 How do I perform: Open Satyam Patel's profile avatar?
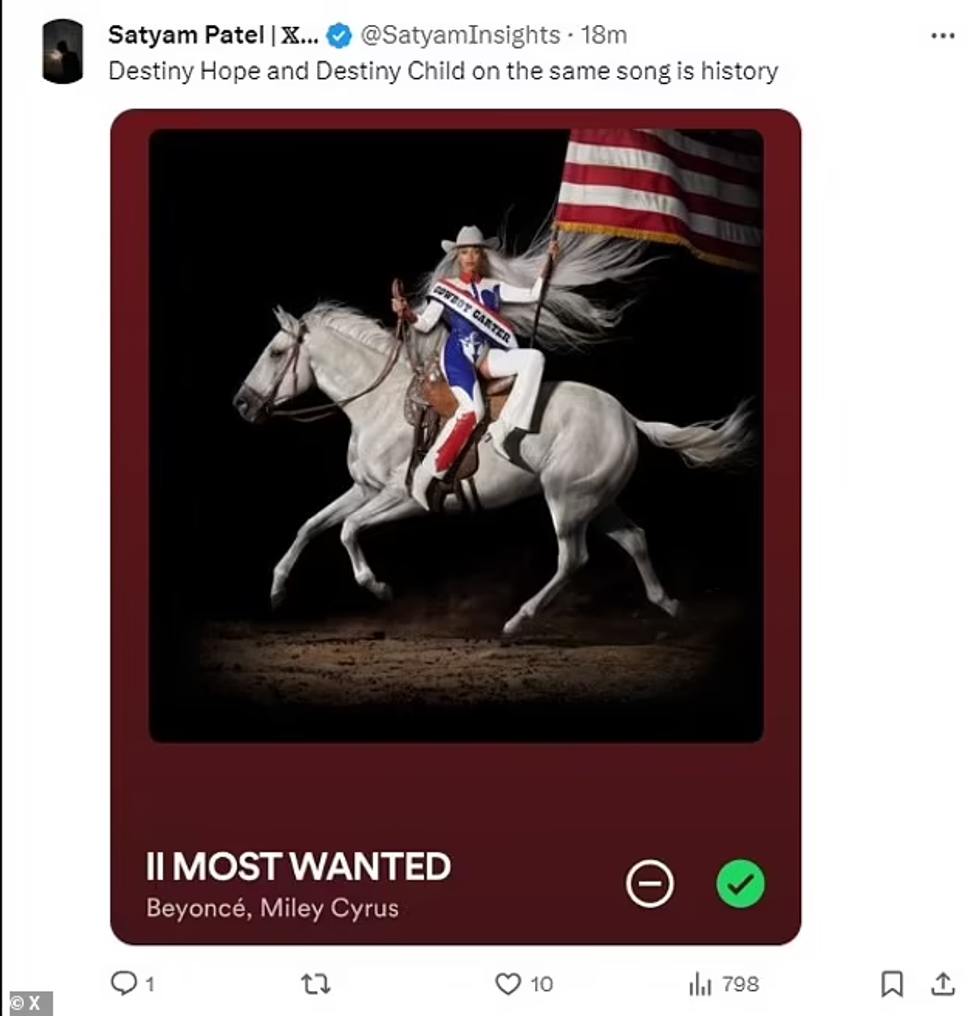click(x=62, y=51)
